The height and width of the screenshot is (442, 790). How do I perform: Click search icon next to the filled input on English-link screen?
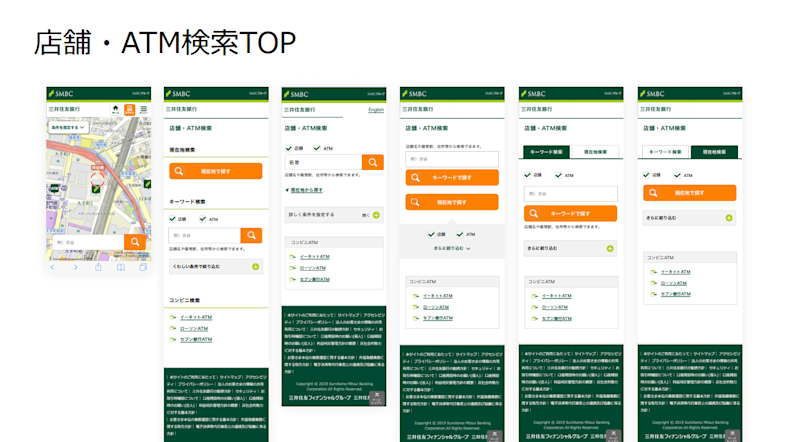tap(373, 162)
